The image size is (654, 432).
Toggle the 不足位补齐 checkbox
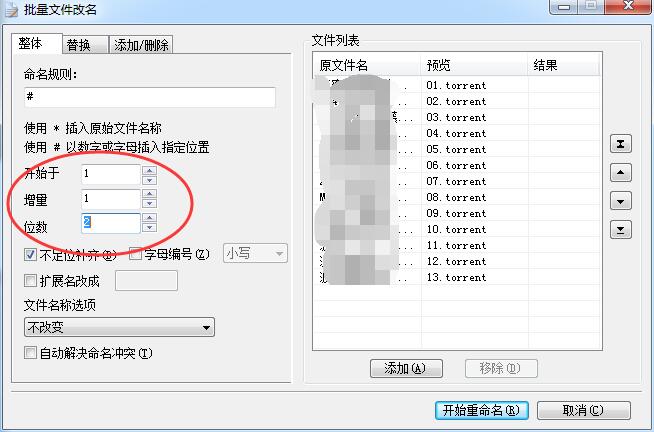tap(30, 254)
